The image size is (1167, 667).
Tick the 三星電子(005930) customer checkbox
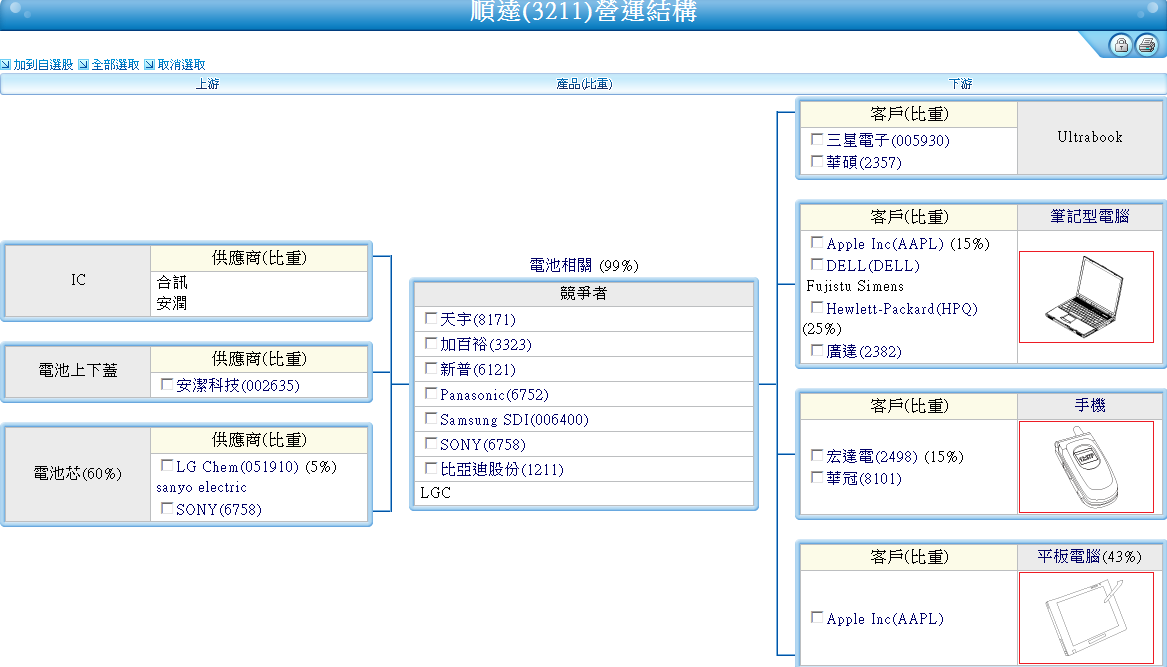click(816, 139)
